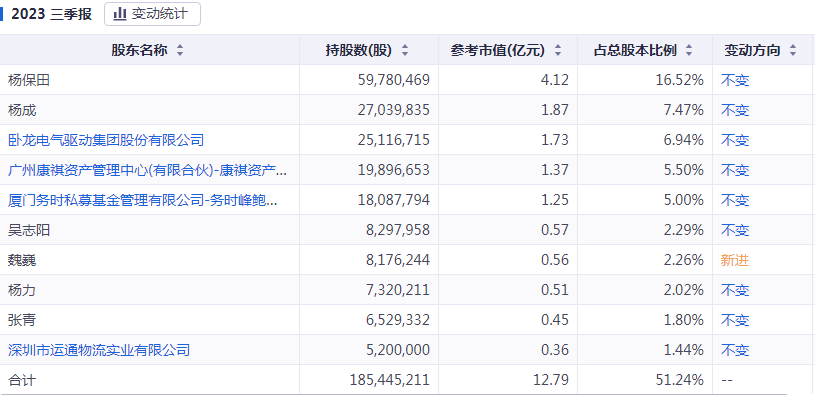Click market value 1.25
This screenshot has height=395, width=815.
coord(556,200)
